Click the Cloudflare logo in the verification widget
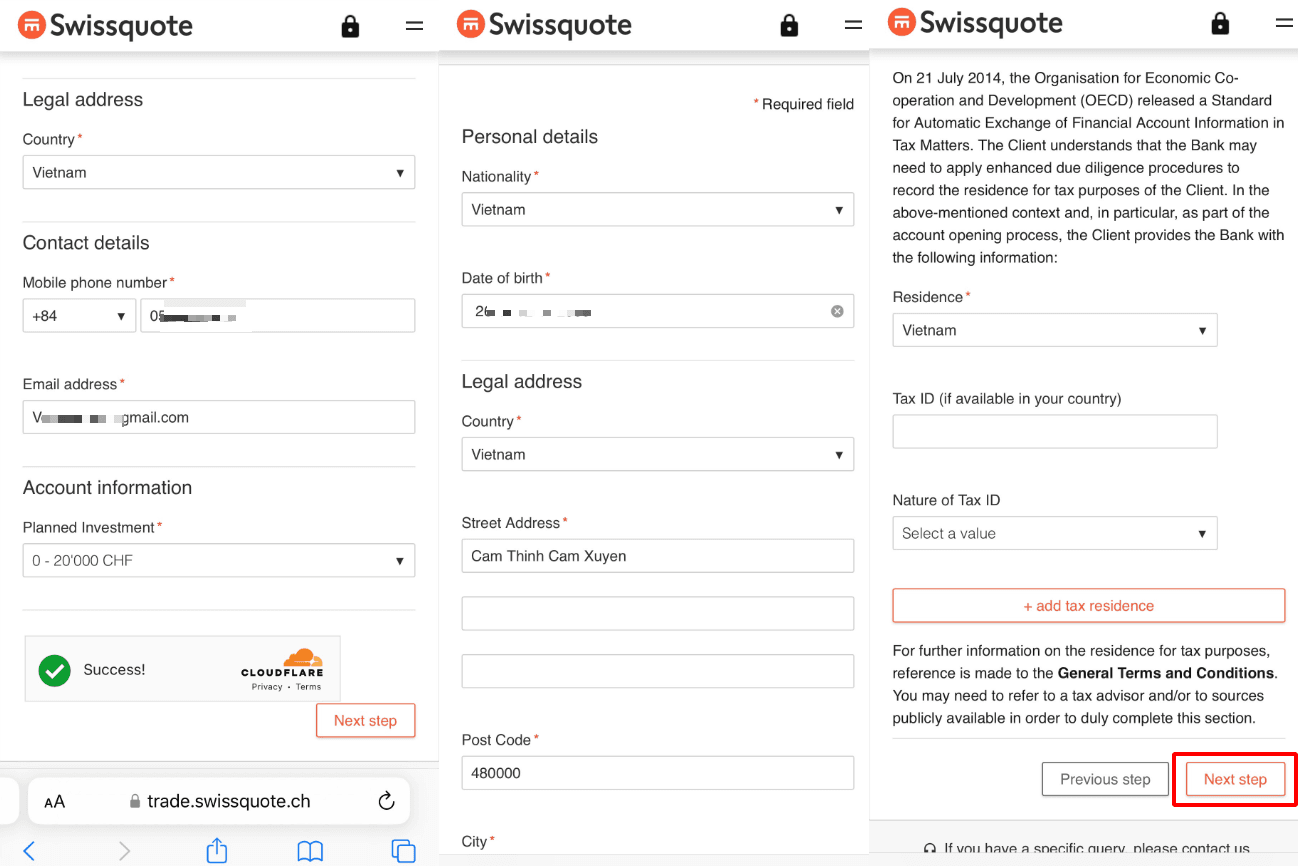 click(282, 663)
